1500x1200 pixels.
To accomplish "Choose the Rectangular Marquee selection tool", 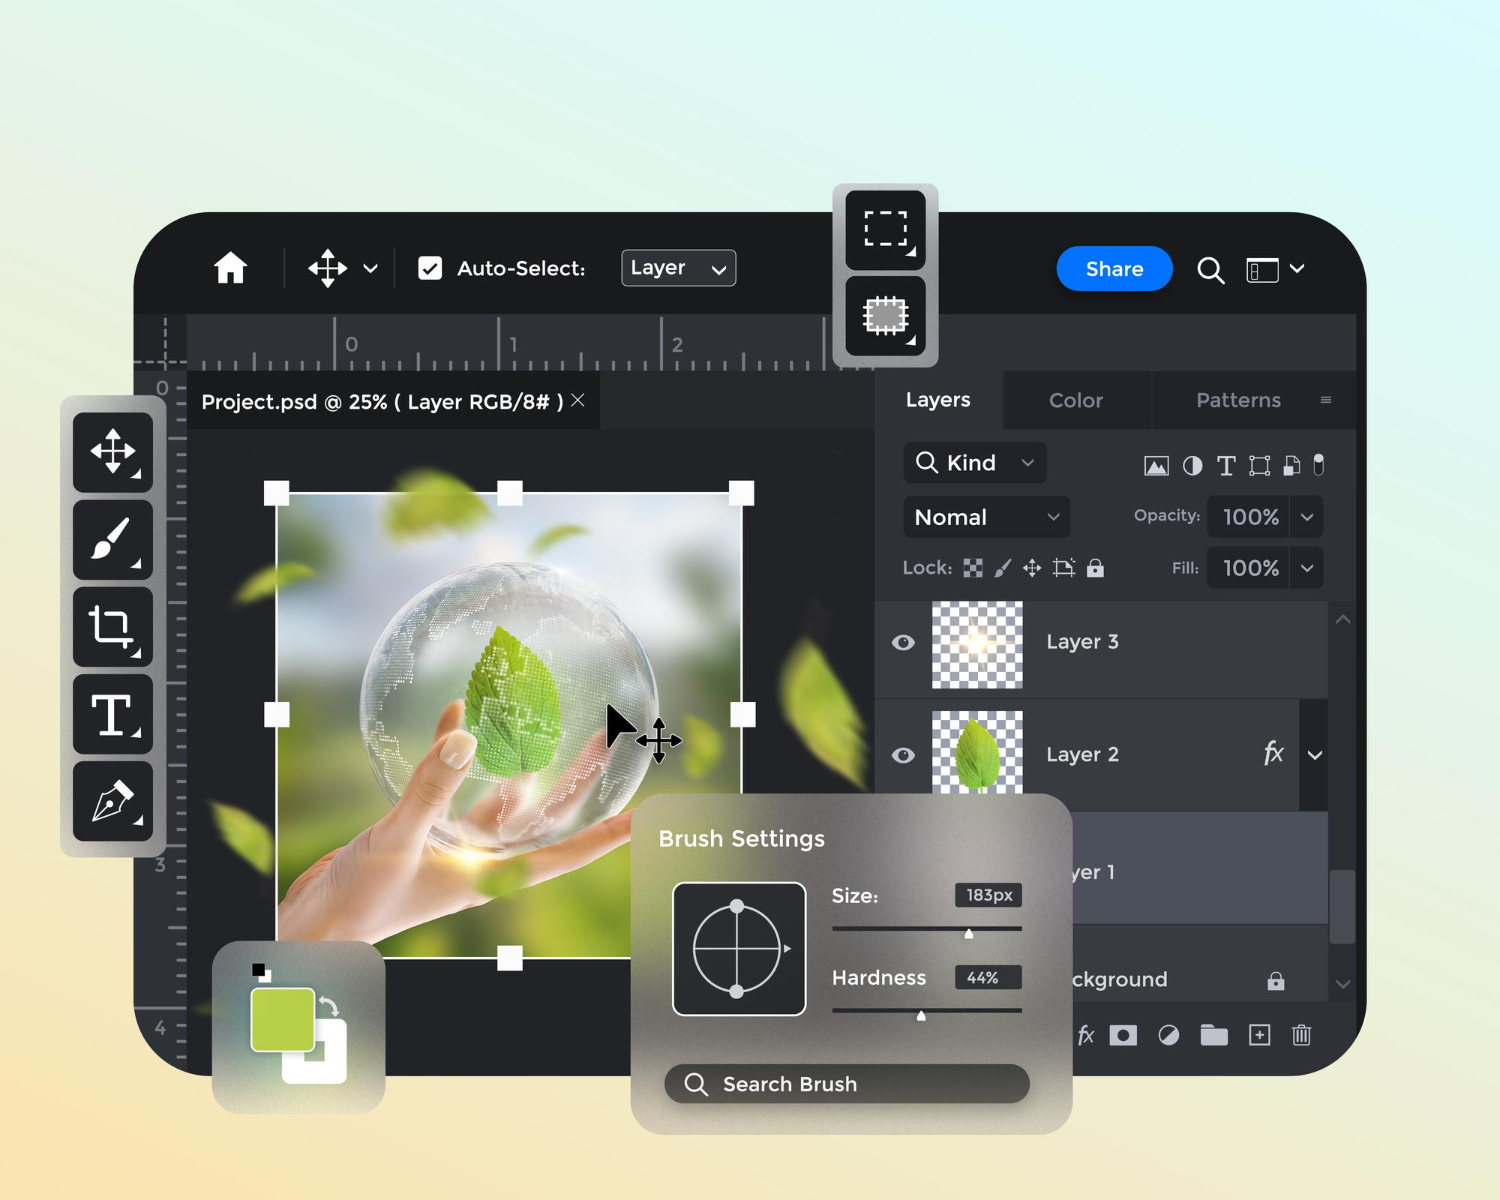I will (885, 229).
